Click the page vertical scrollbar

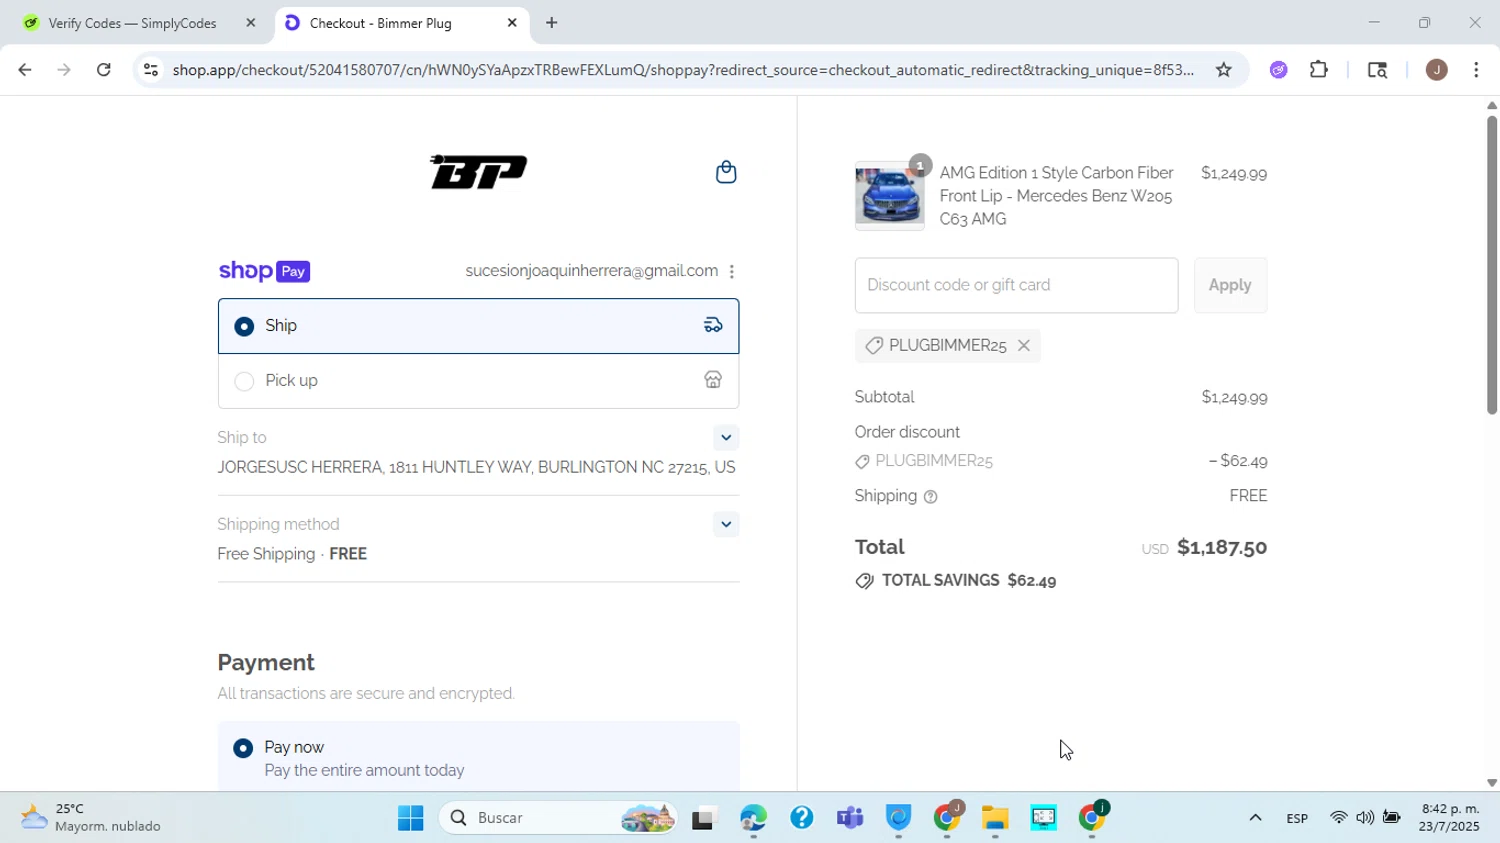pyautogui.click(x=1491, y=265)
